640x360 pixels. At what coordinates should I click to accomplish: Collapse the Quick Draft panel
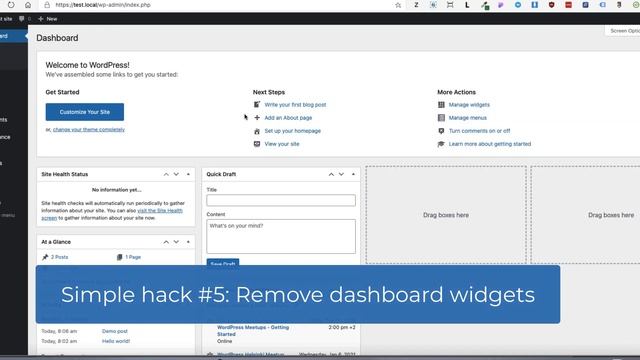[x=353, y=174]
